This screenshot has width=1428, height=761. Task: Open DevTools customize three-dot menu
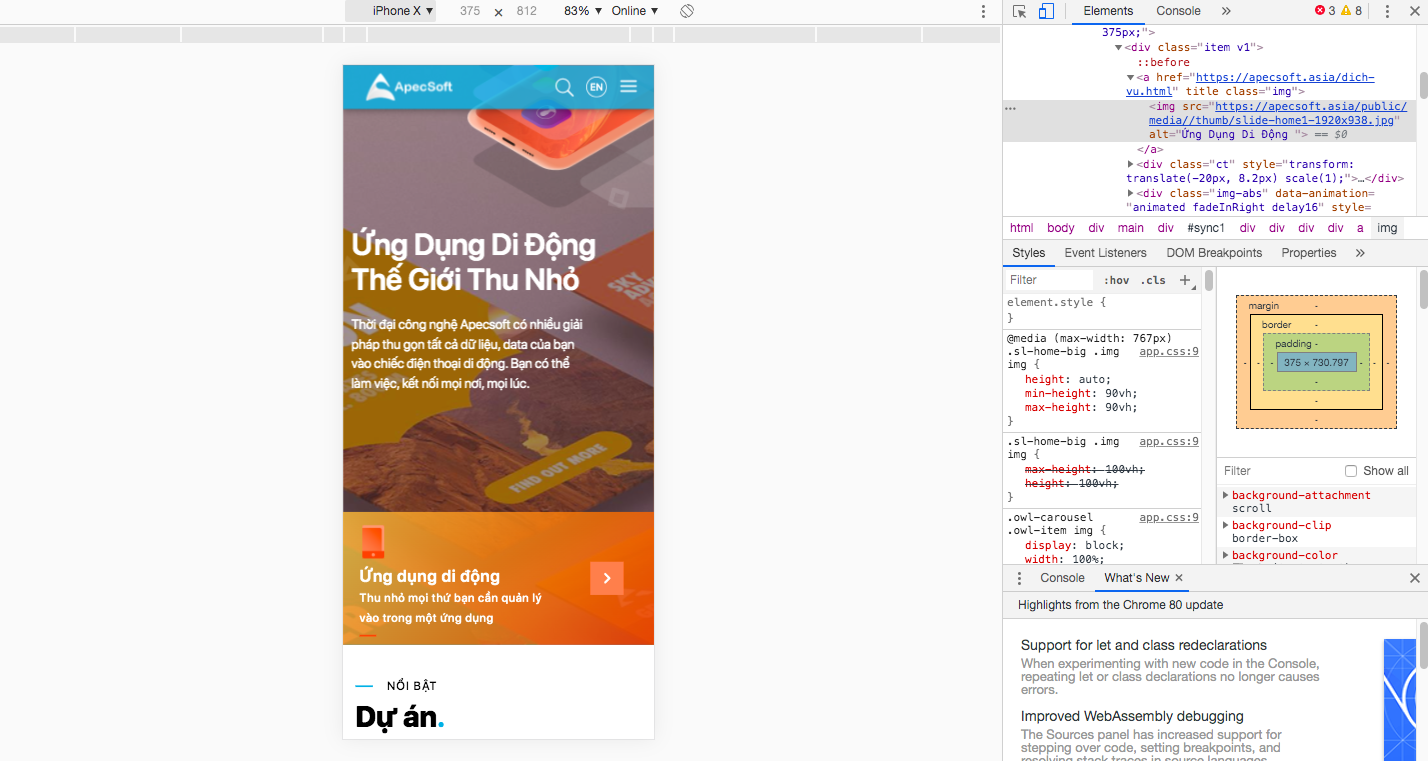1387,11
